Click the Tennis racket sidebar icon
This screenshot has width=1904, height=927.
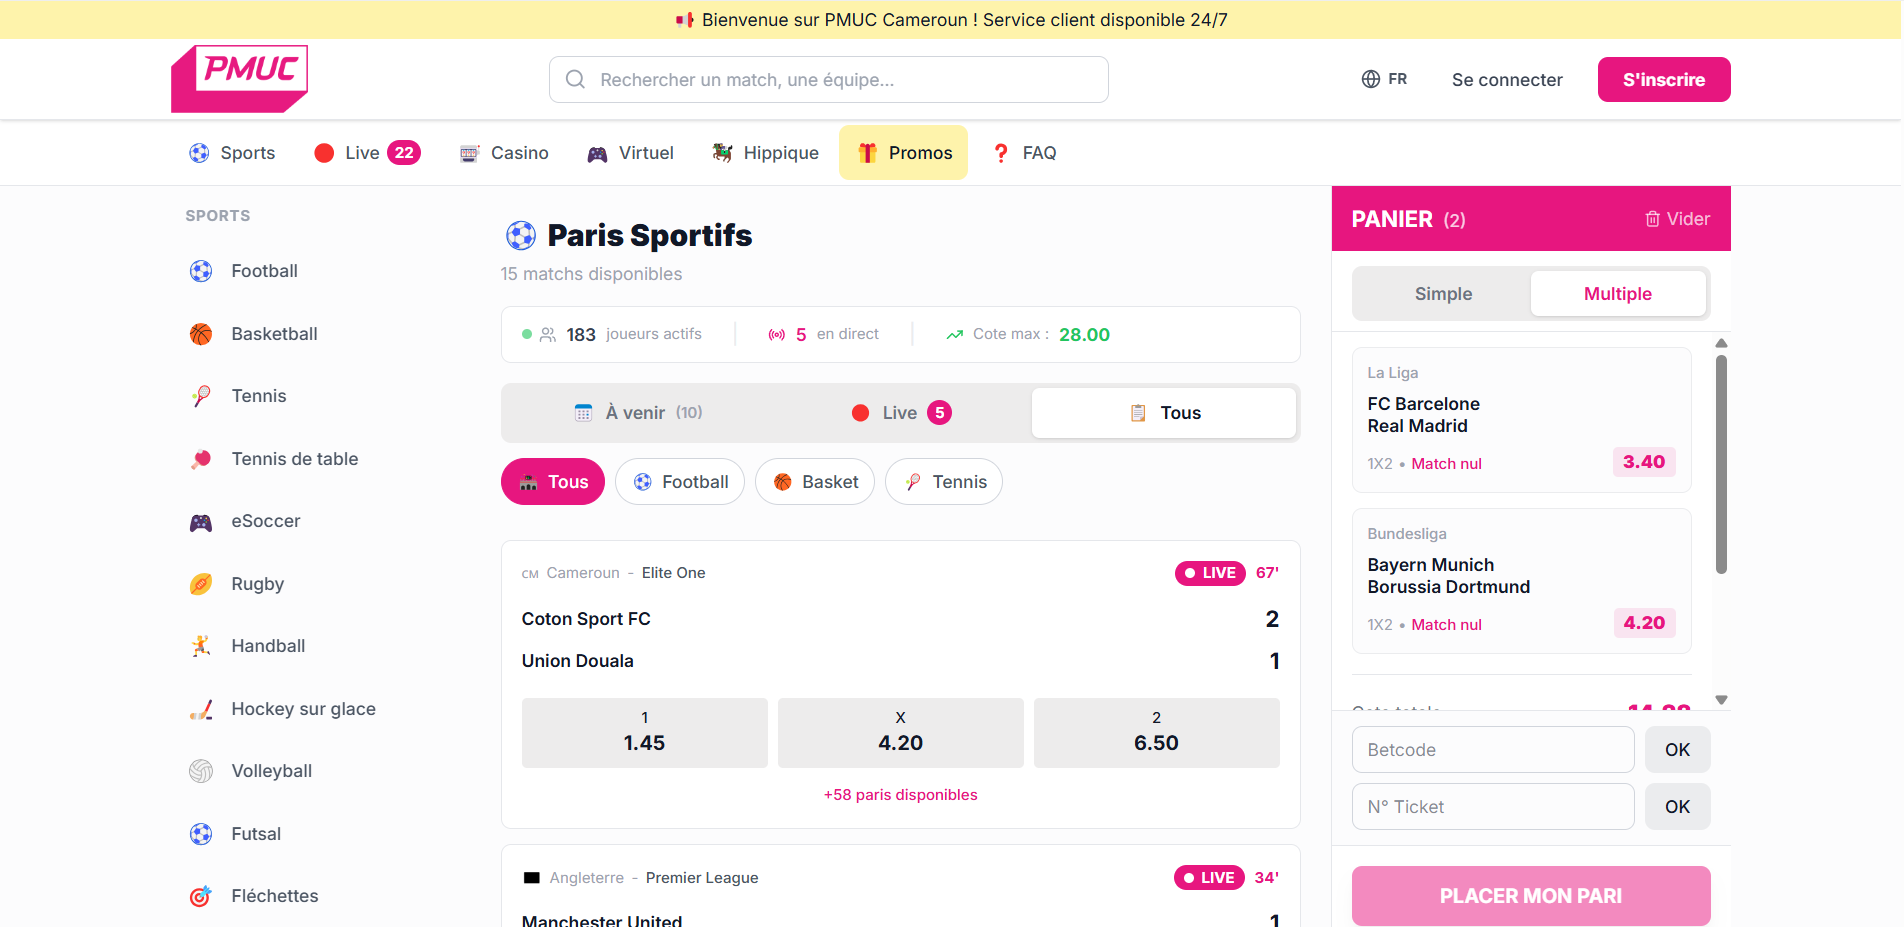(x=201, y=396)
